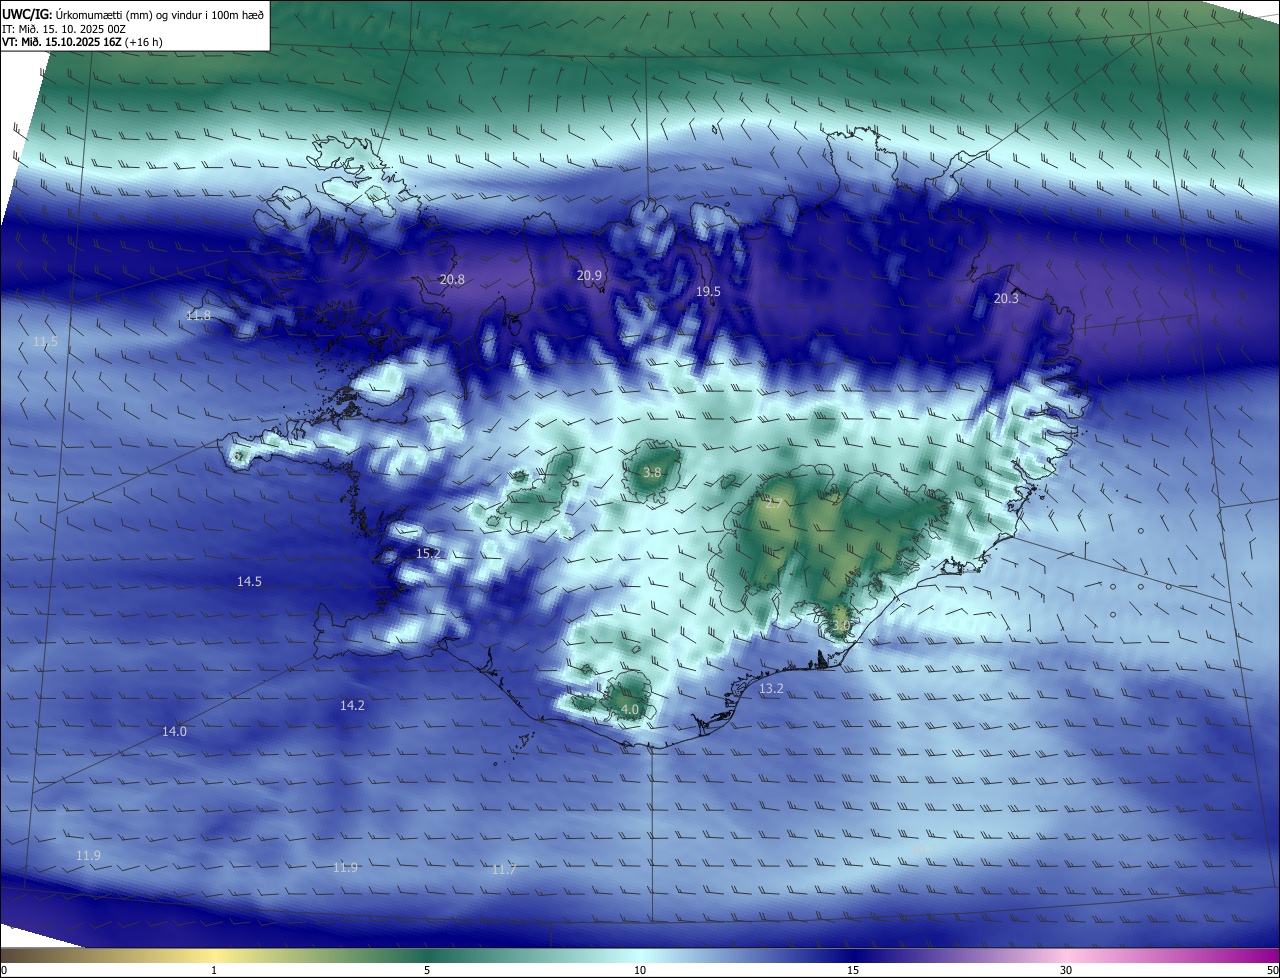Click the 1 tick on the color scale

click(214, 970)
